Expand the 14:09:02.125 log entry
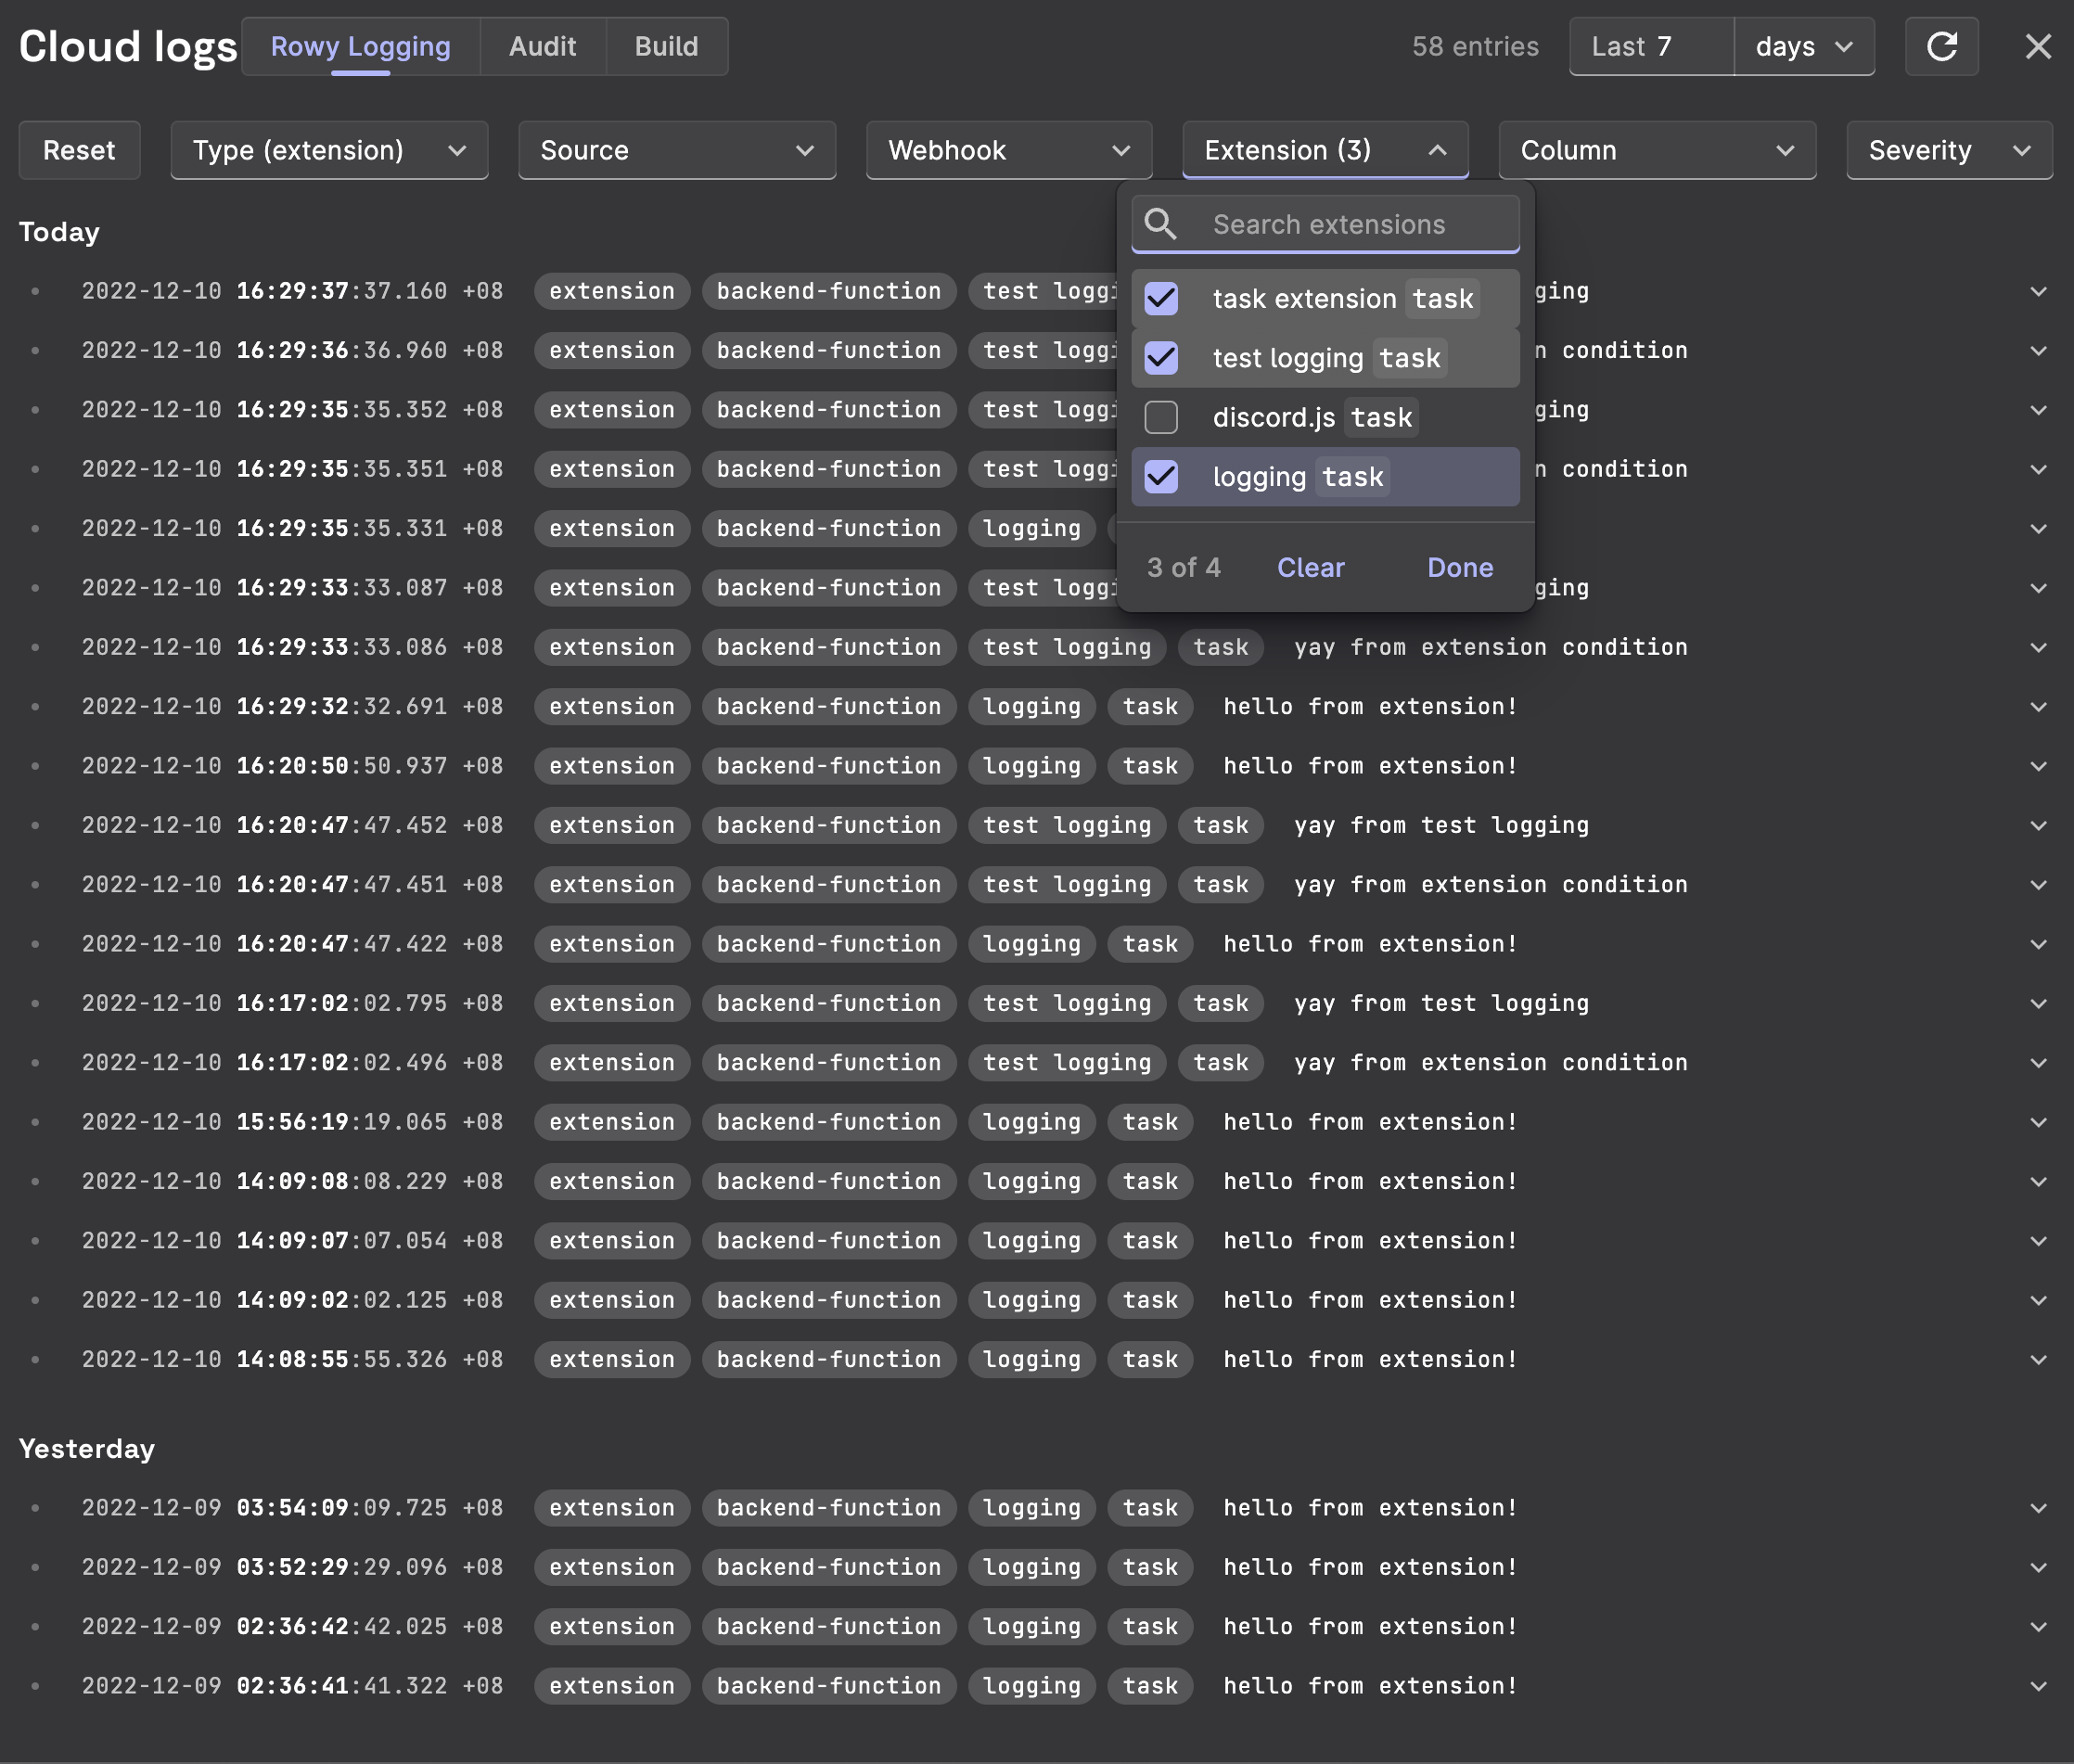The width and height of the screenshot is (2074, 1764). point(2038,1301)
